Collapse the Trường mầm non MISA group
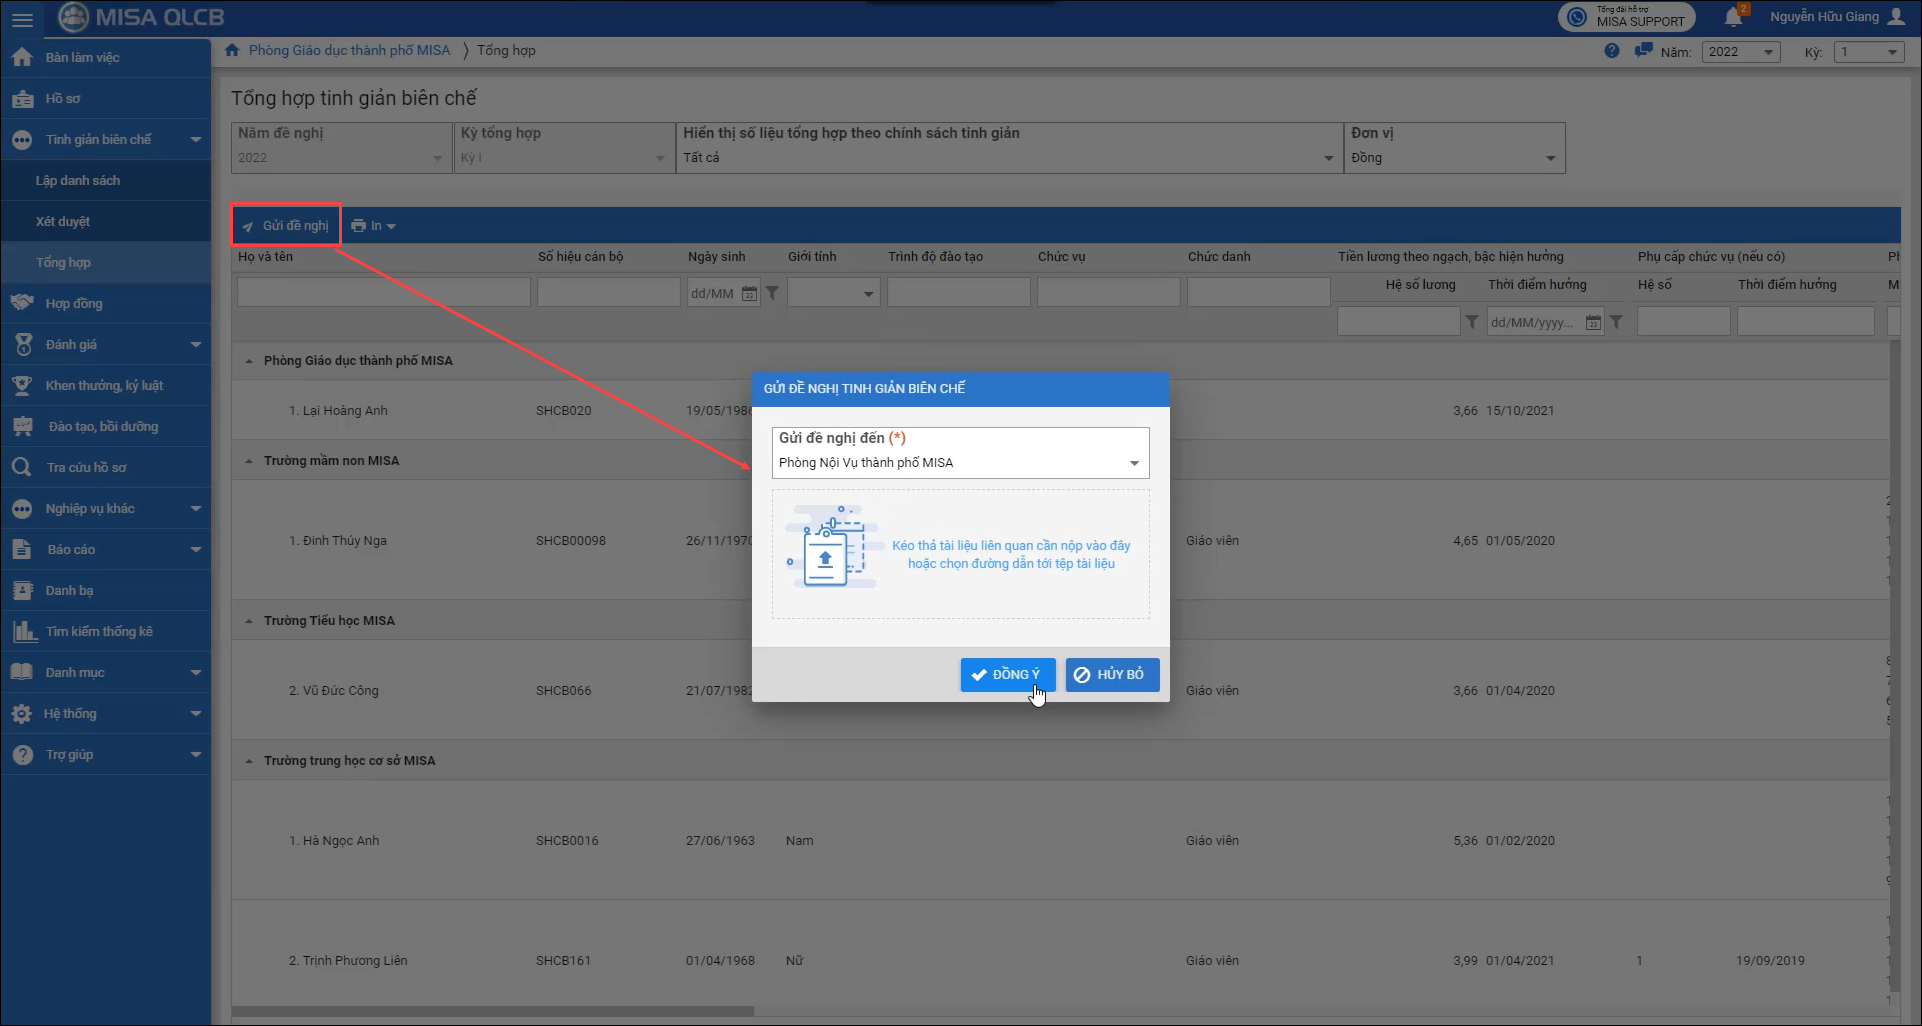The height and width of the screenshot is (1026, 1922). 249,461
